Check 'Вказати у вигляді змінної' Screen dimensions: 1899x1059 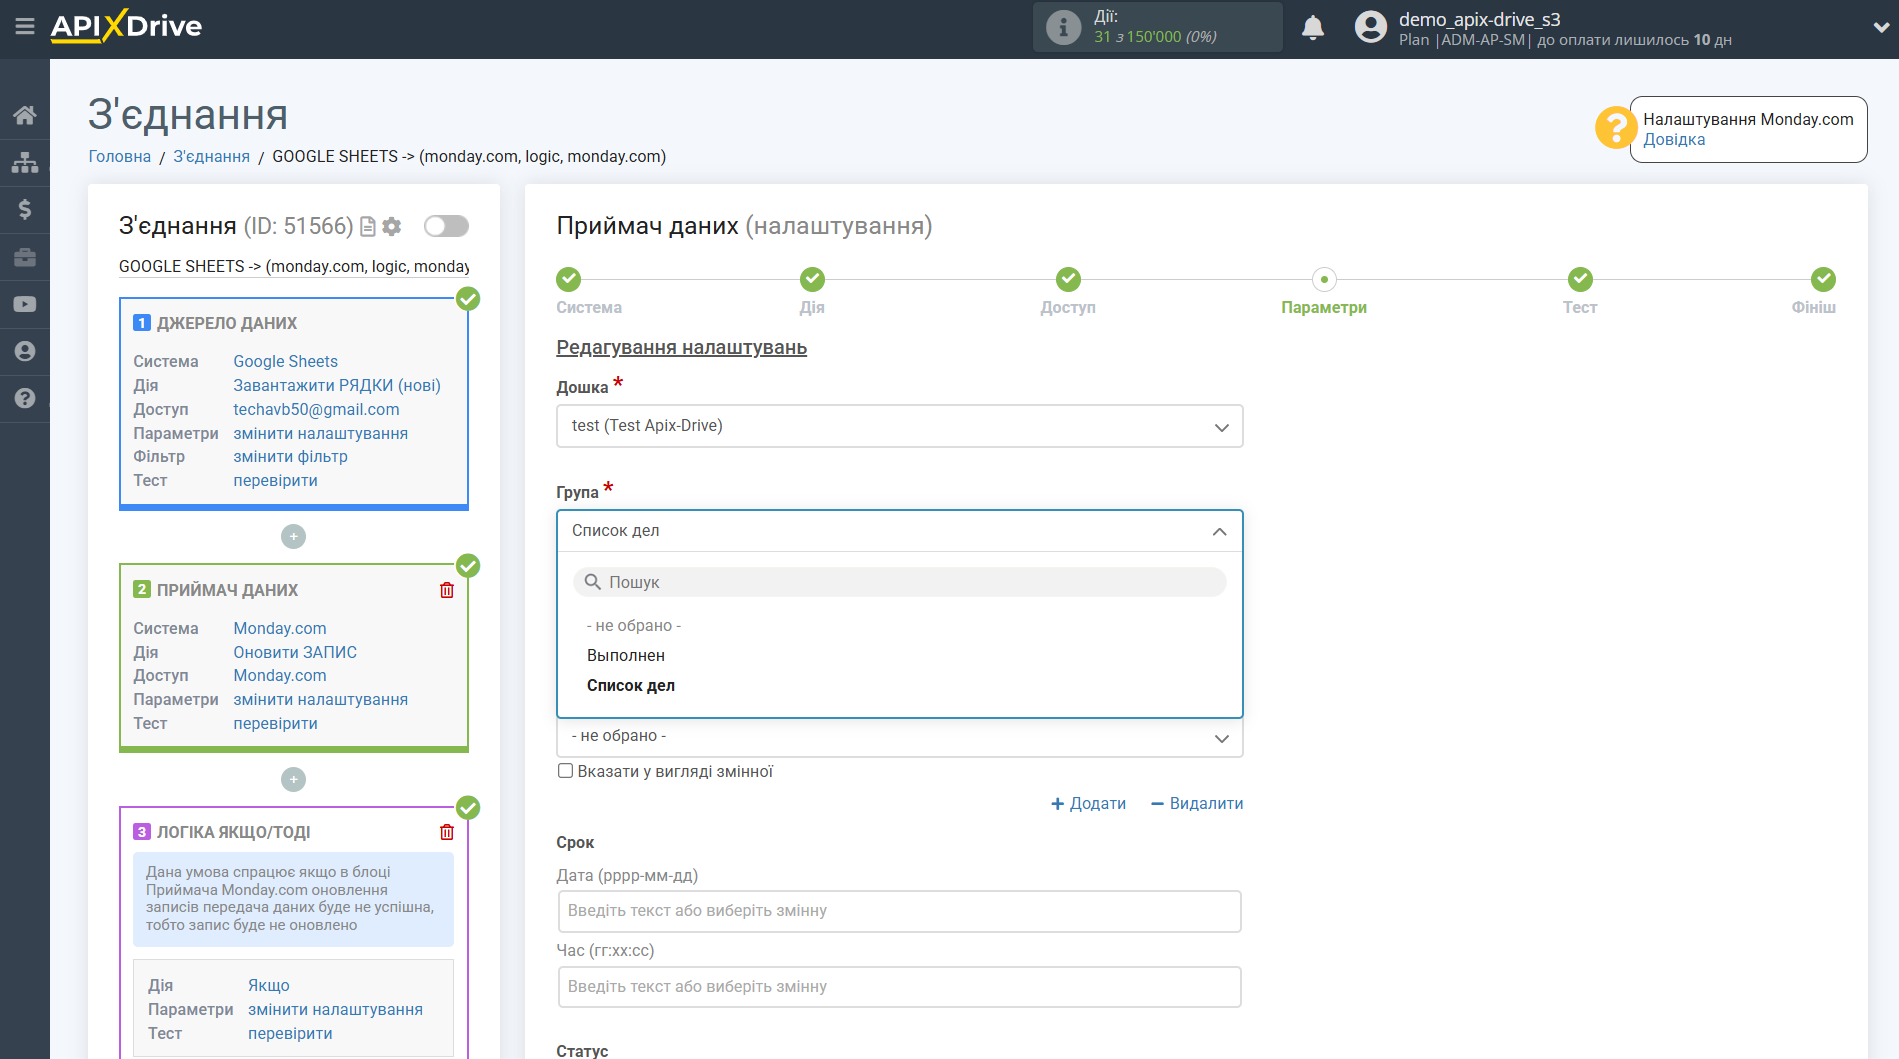565,771
